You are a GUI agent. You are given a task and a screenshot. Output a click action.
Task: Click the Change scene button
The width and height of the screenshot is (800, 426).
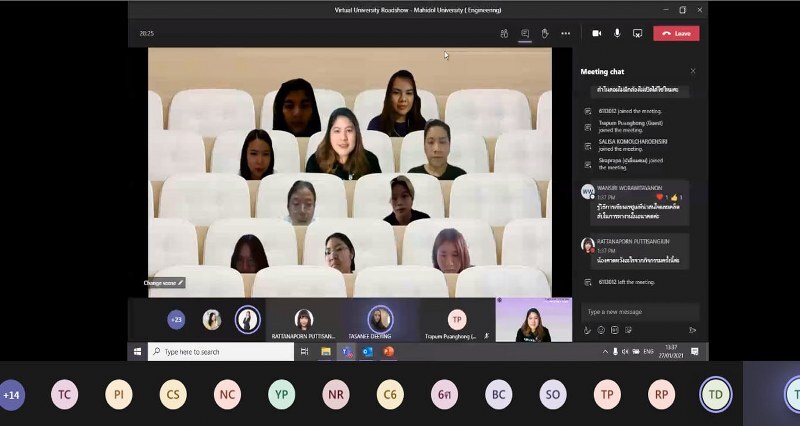pos(164,283)
